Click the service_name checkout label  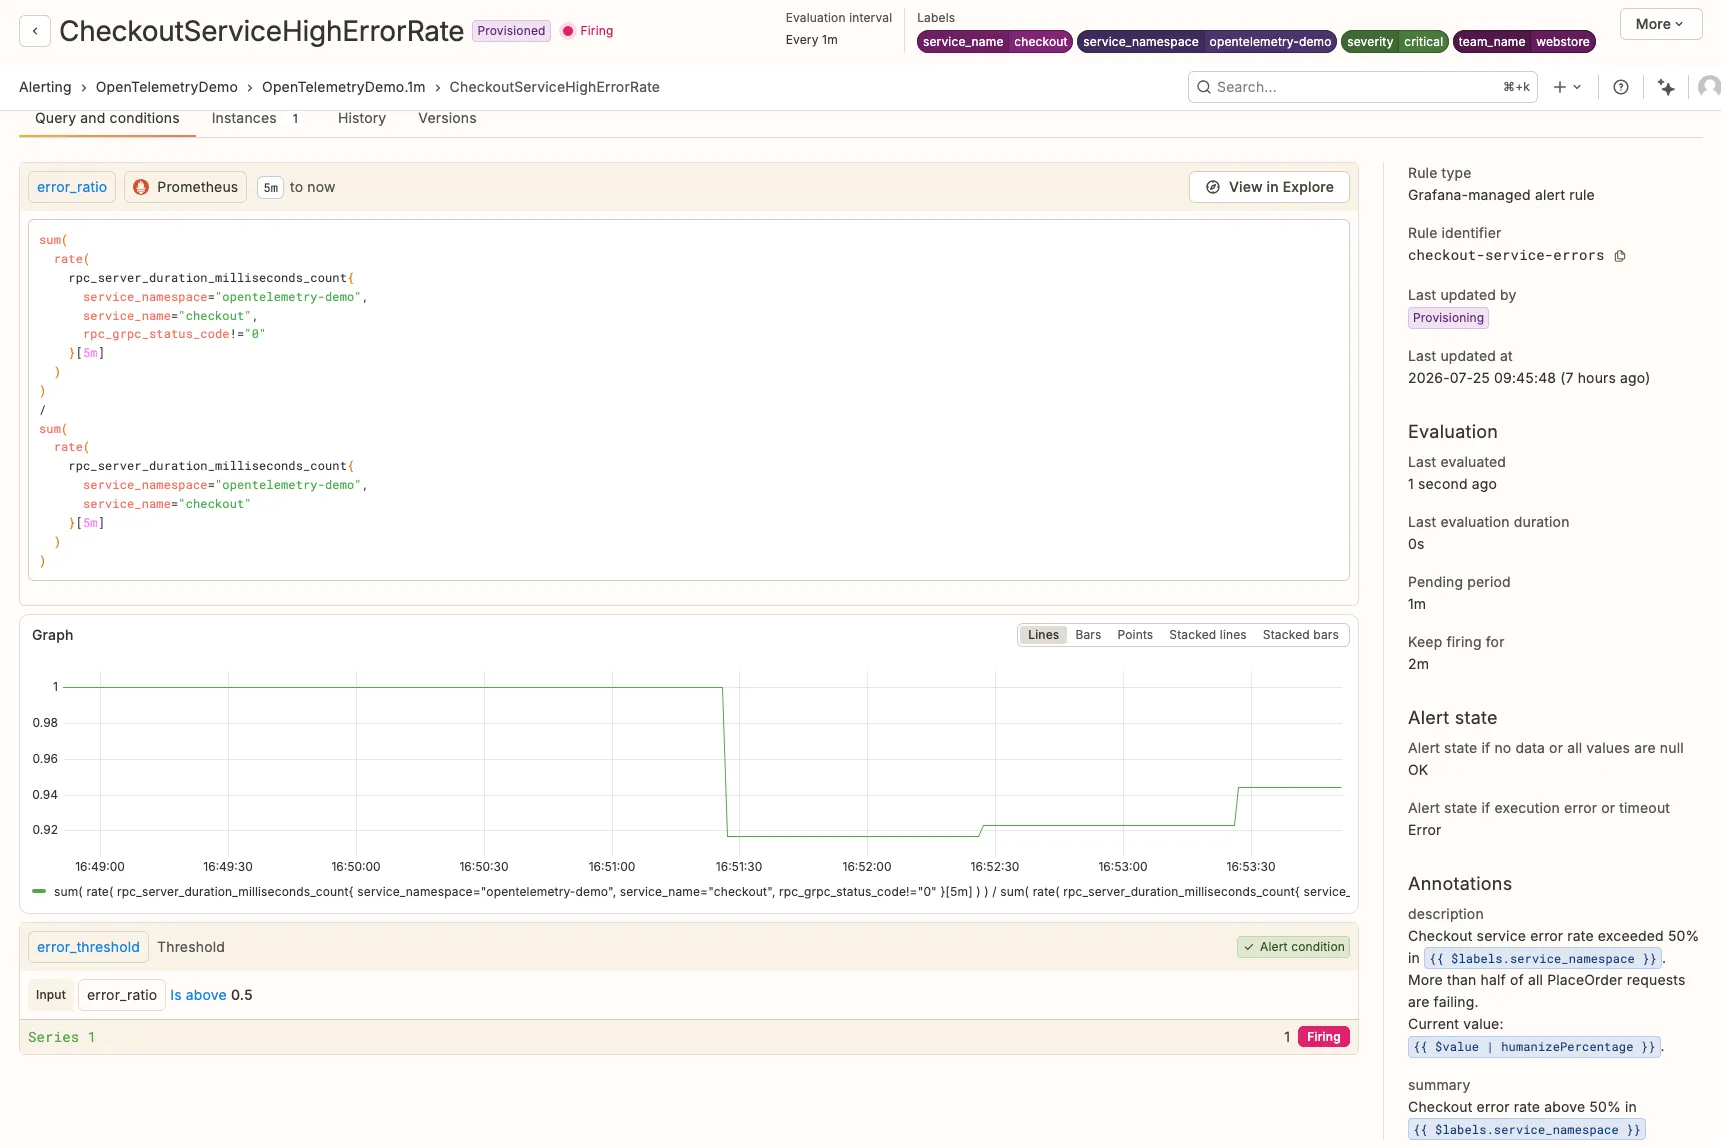pyautogui.click(x=995, y=42)
